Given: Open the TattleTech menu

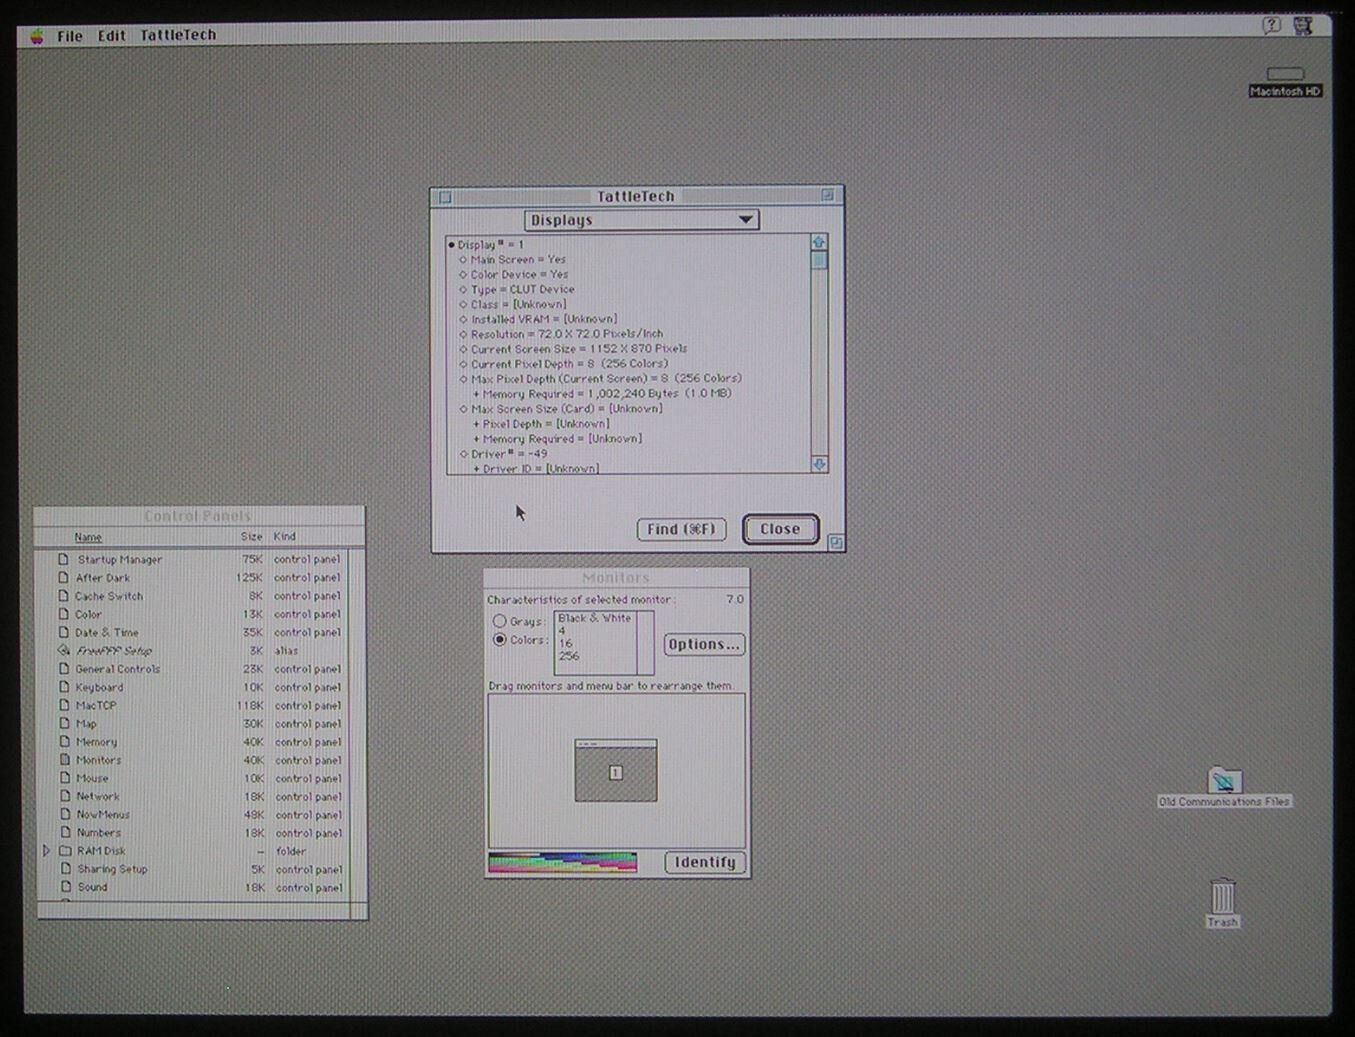Looking at the screenshot, I should [178, 35].
